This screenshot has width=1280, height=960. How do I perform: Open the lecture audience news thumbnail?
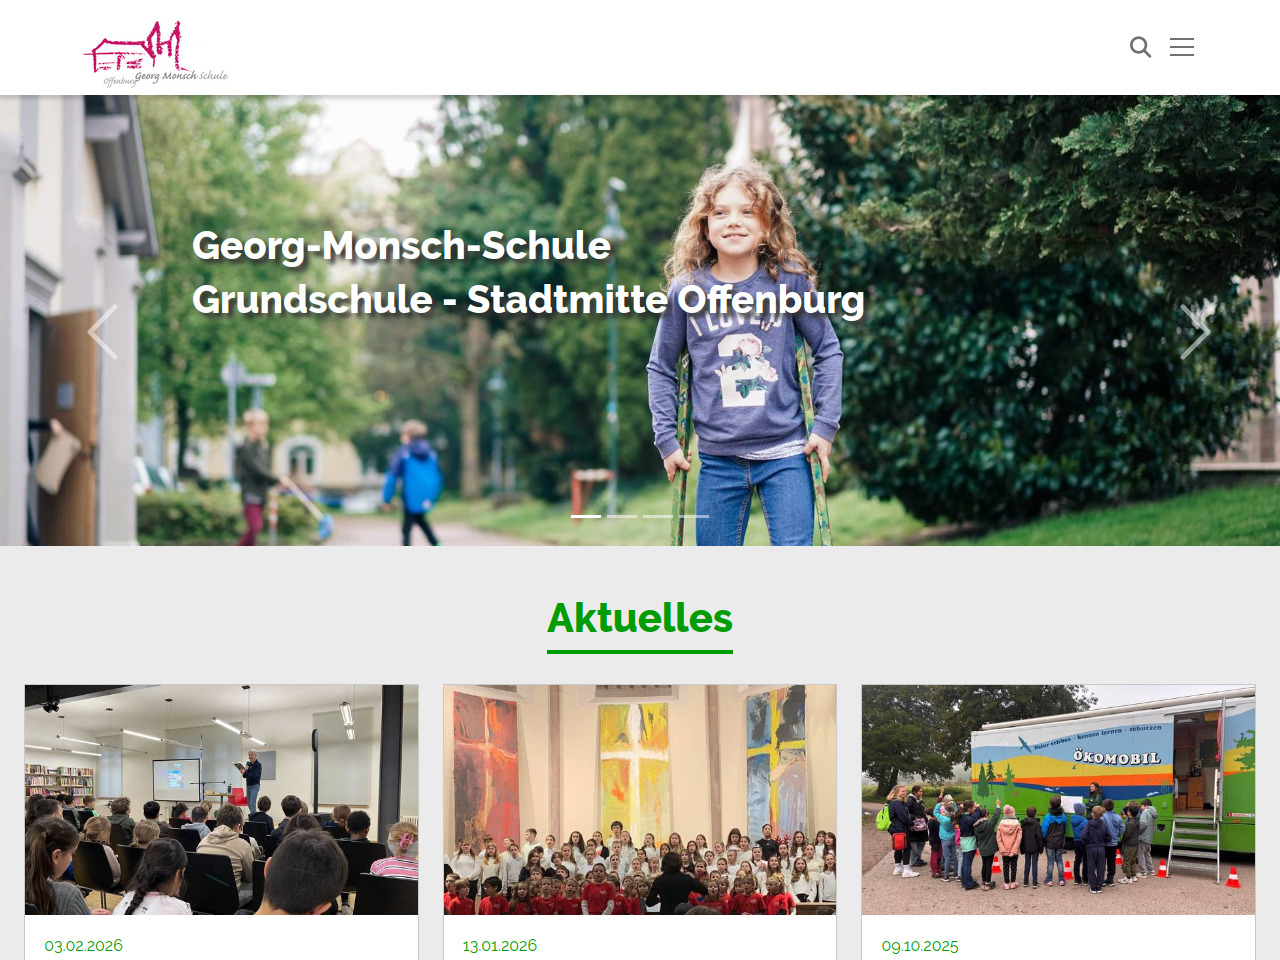222,800
